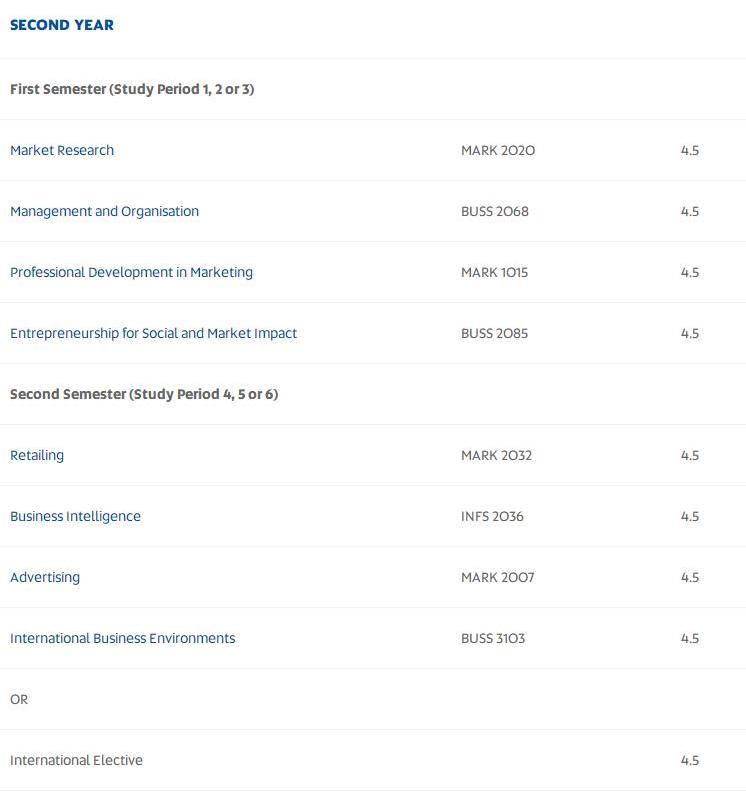Select the MARK 1015 course code
Viewport: 746px width, 796px height.
click(494, 272)
